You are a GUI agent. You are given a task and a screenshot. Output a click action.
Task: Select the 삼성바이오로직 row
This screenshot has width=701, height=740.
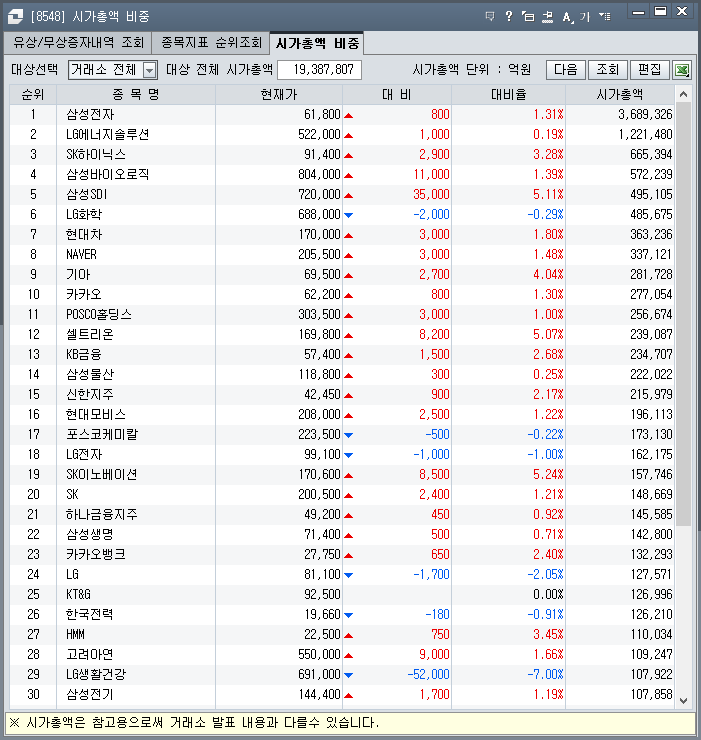(x=342, y=175)
